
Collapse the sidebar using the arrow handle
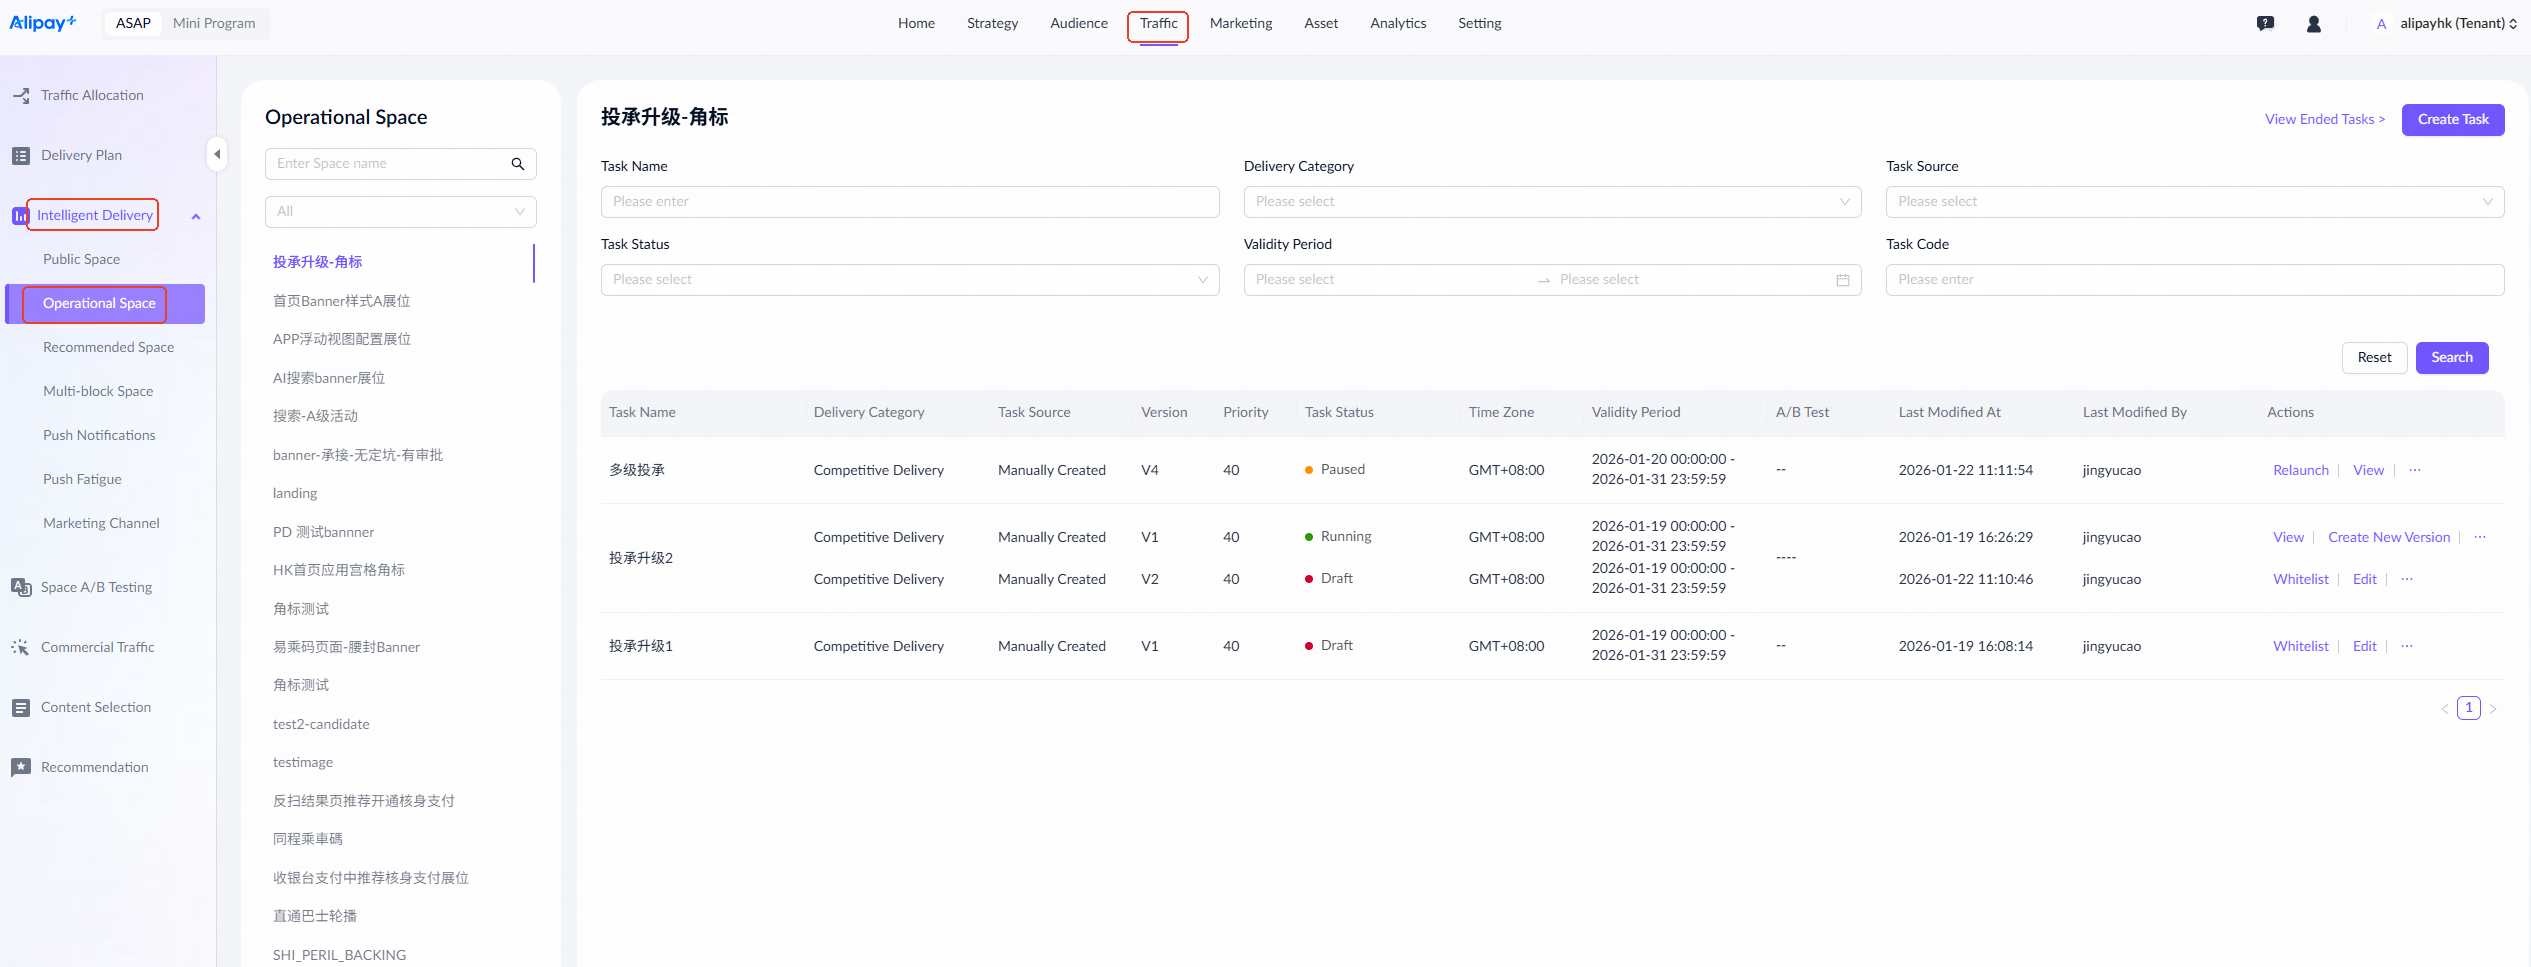[x=217, y=155]
